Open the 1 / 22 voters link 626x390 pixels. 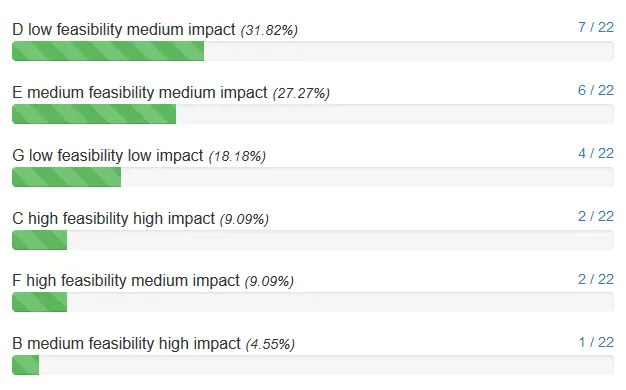(596, 342)
